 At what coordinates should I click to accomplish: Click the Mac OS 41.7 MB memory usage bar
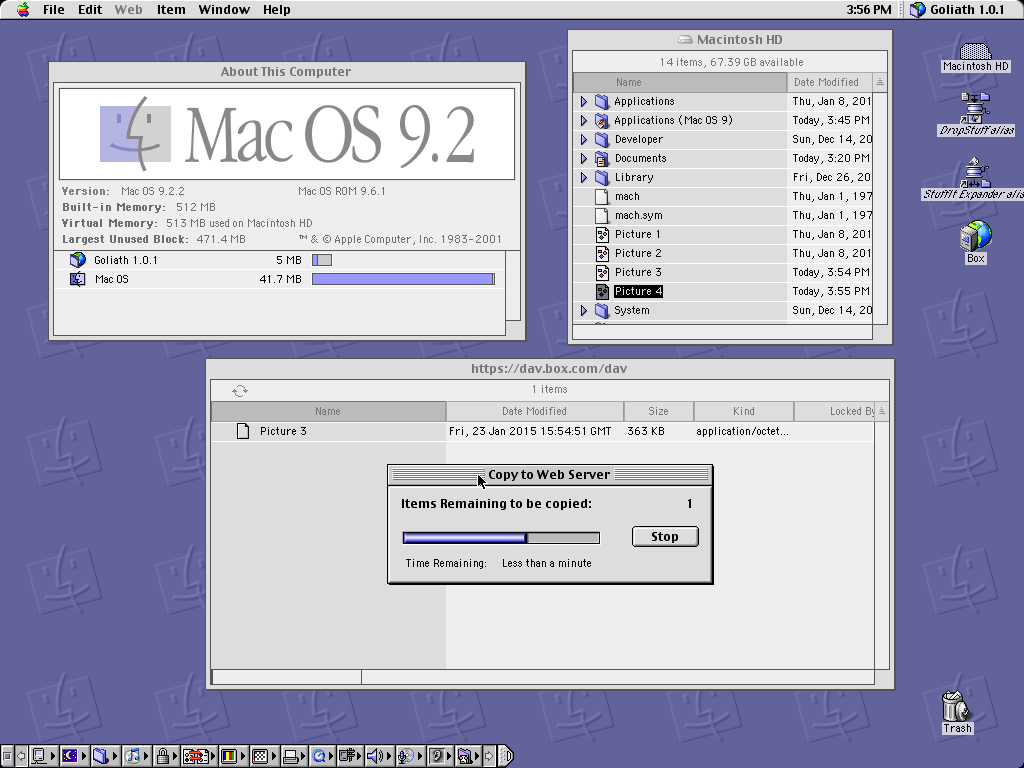[x=403, y=279]
